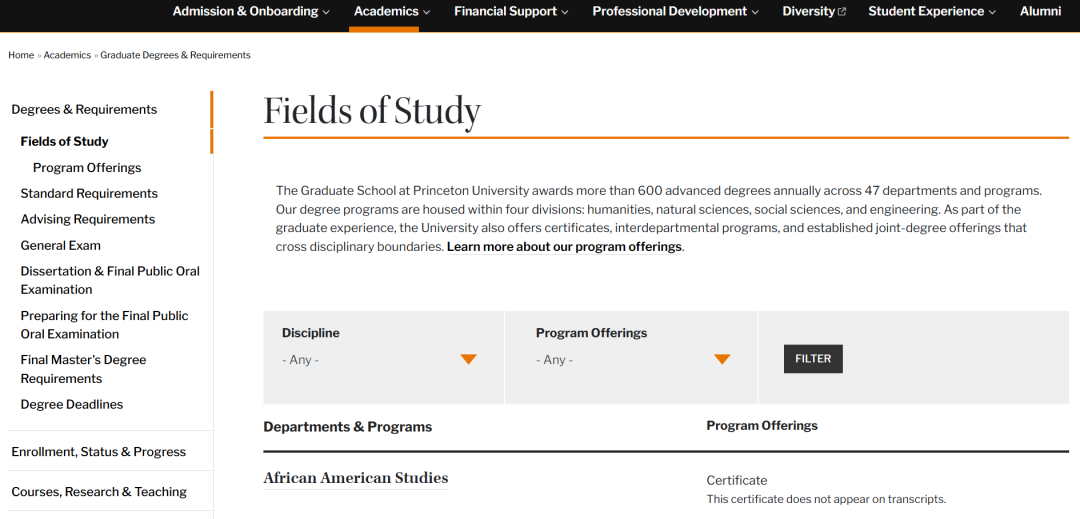Go to General Exam in the sidebar

(x=61, y=246)
